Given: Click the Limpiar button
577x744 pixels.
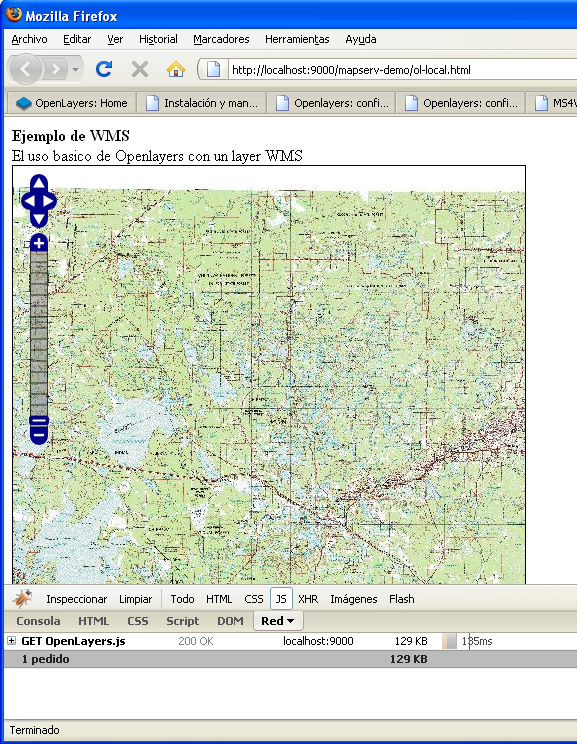Looking at the screenshot, I should pos(135,599).
